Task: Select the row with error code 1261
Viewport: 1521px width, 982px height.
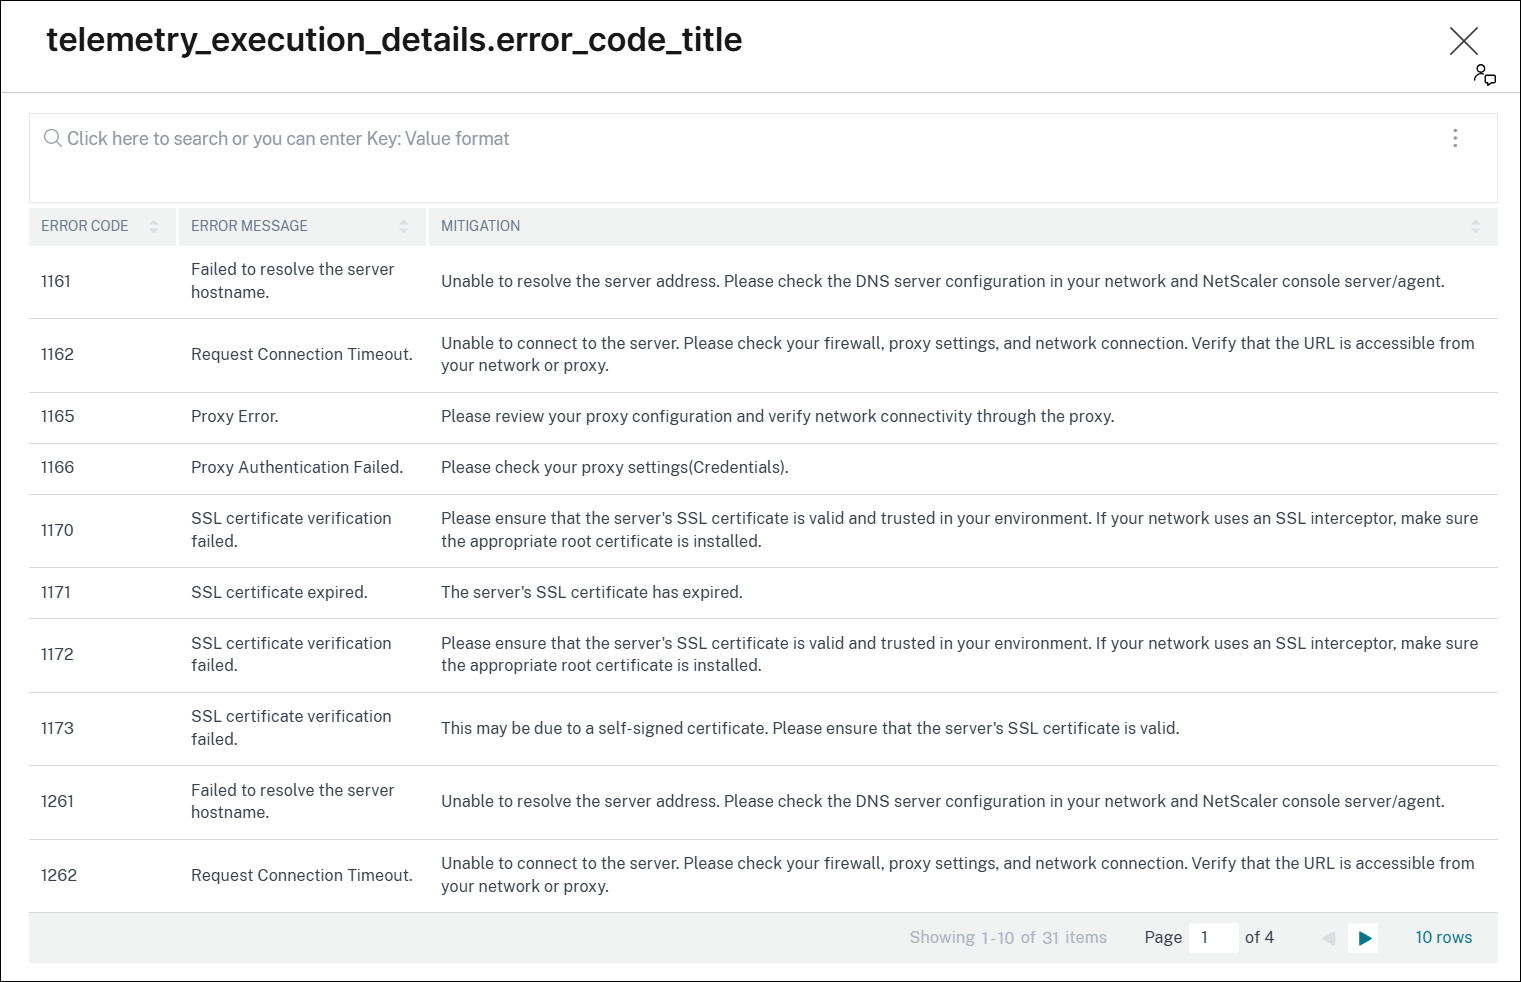Action: [57, 802]
